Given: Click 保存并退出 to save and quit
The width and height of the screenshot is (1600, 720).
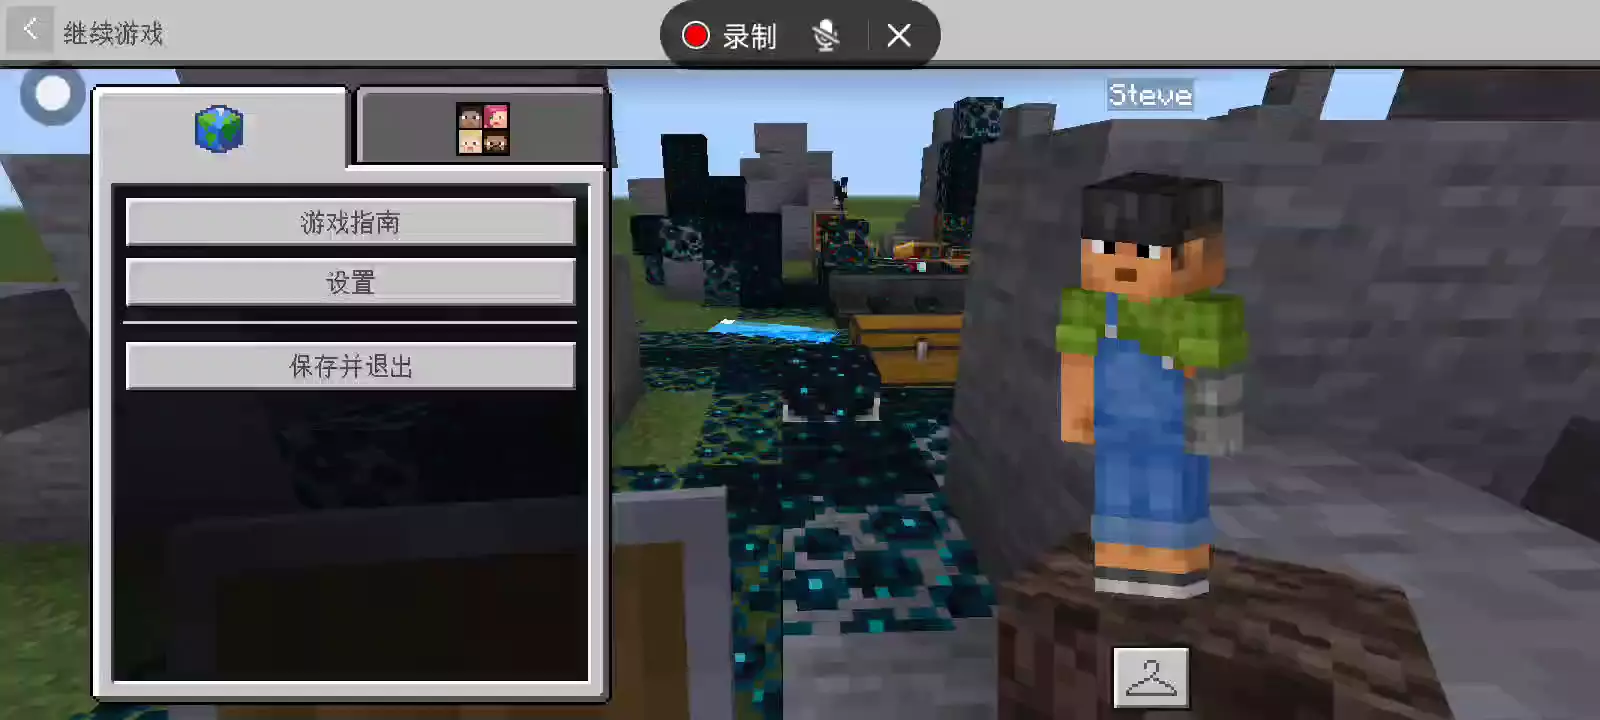Looking at the screenshot, I should [350, 366].
